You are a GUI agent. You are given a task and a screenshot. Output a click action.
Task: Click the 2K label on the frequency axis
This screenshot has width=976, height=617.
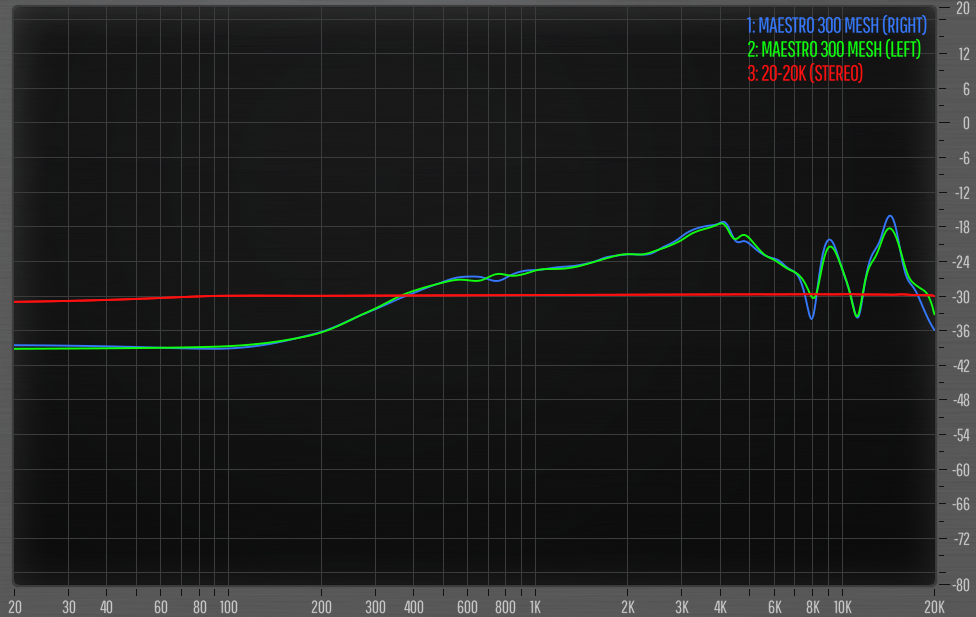pos(628,607)
